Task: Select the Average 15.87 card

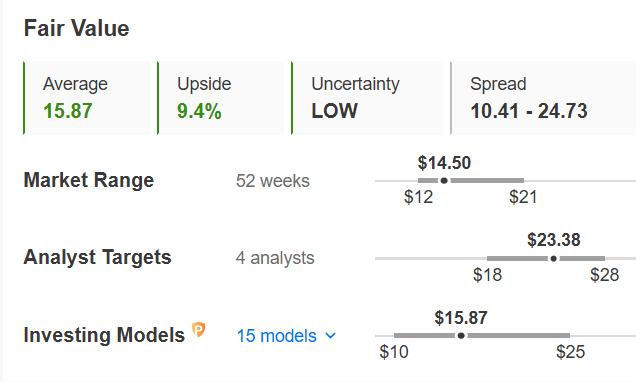Action: pyautogui.click(x=87, y=98)
